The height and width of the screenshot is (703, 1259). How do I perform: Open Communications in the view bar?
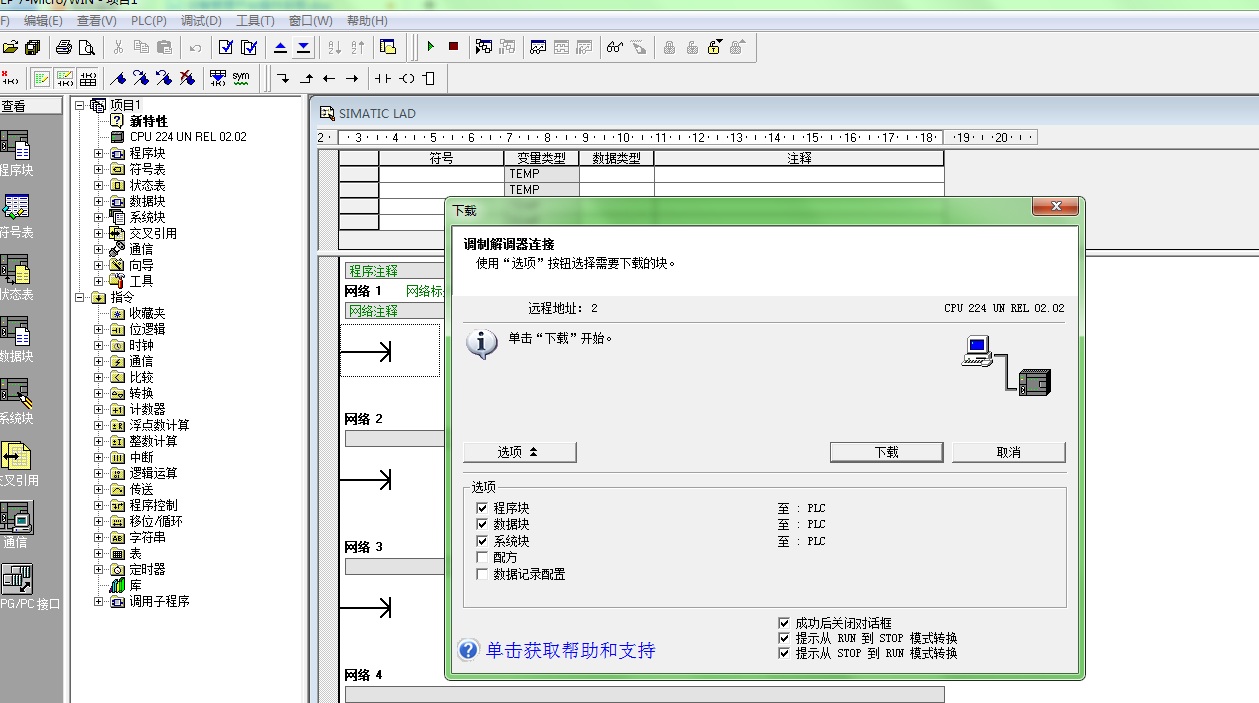(x=15, y=525)
